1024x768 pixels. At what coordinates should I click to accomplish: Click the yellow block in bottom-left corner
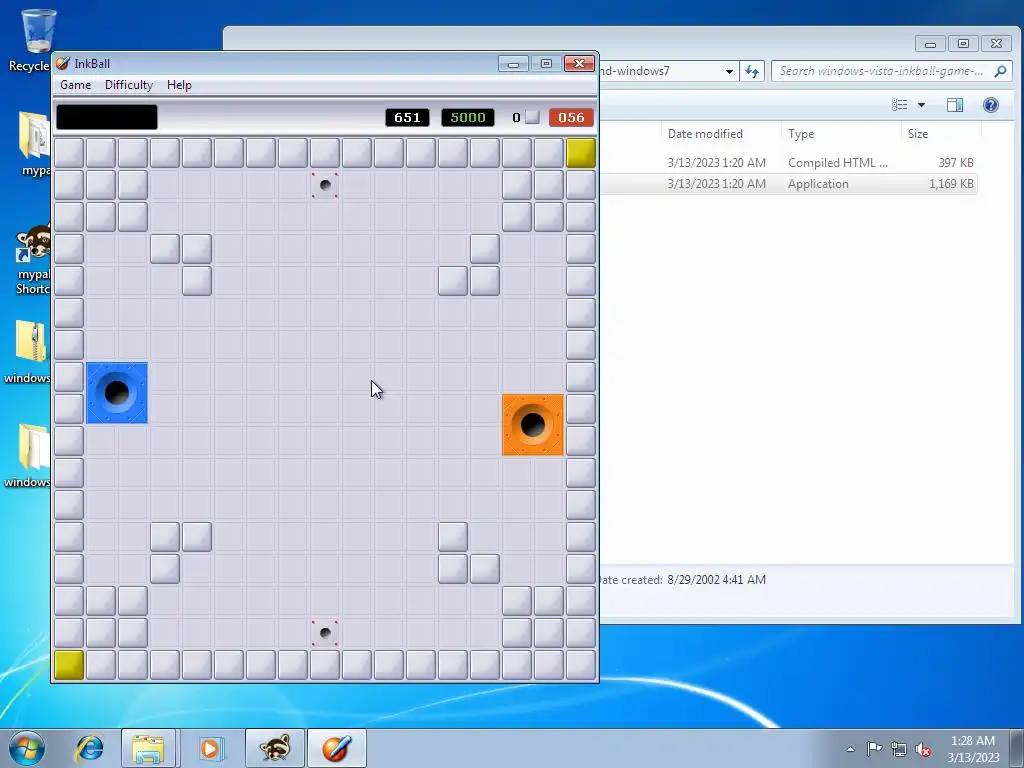[69, 665]
